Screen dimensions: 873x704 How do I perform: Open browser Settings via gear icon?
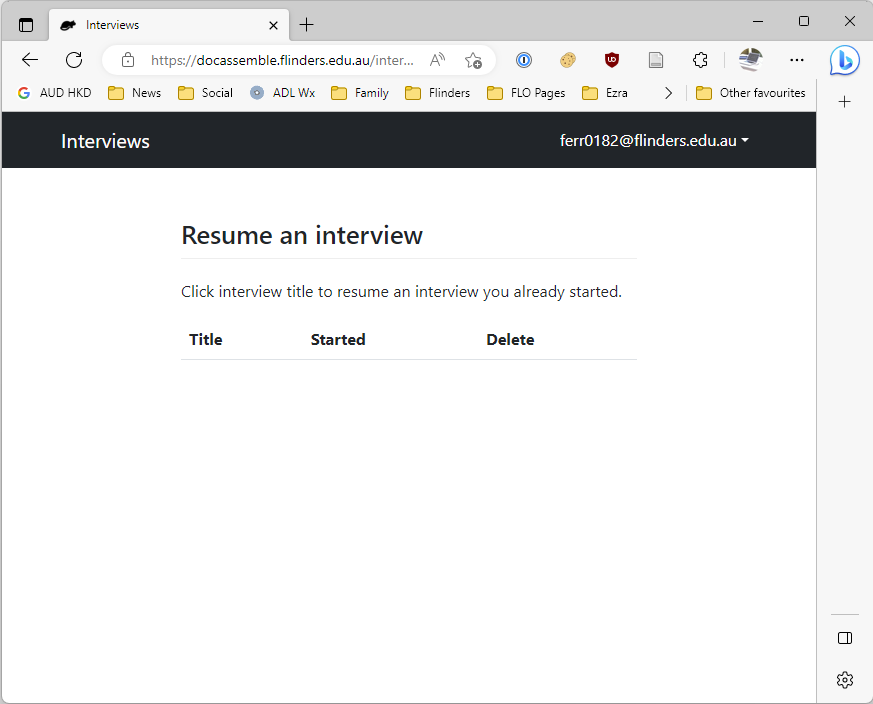coord(845,680)
